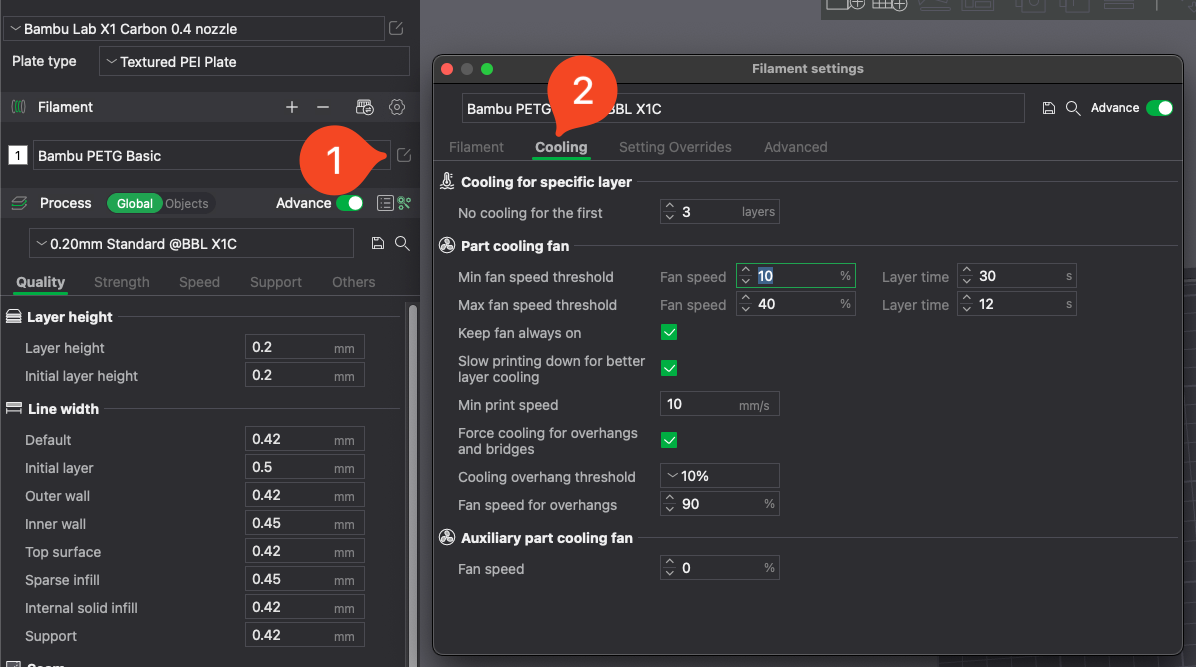Image resolution: width=1196 pixels, height=667 pixels.
Task: Add a filament with the plus icon
Action: (292, 107)
